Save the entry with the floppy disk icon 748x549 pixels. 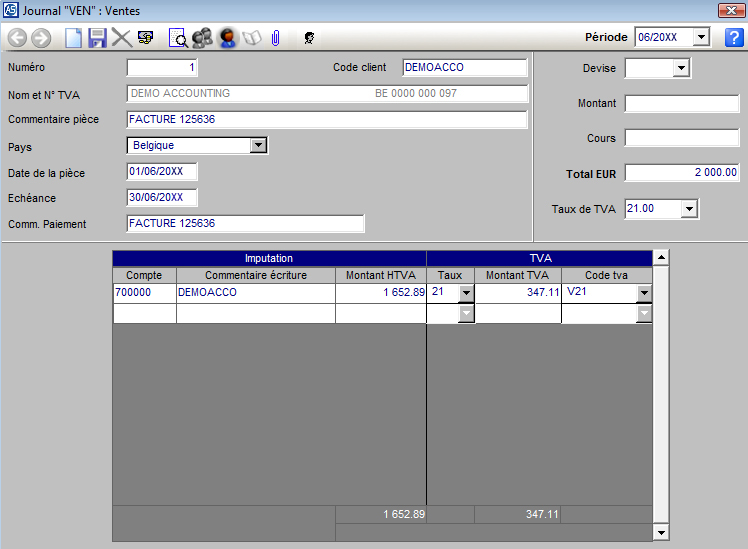click(97, 38)
